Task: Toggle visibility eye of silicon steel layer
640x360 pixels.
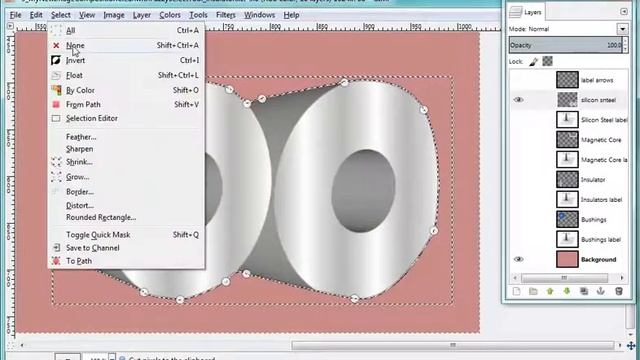Action: tap(518, 100)
